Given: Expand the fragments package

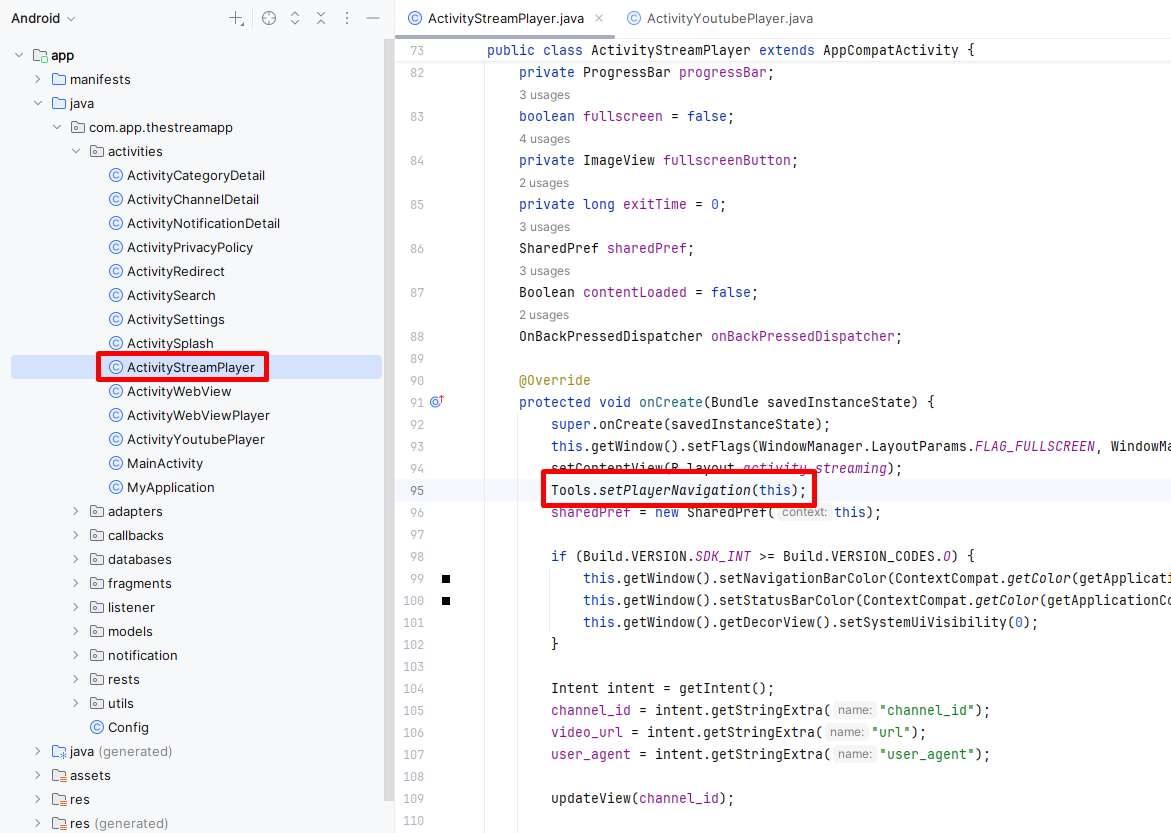Looking at the screenshot, I should [76, 583].
